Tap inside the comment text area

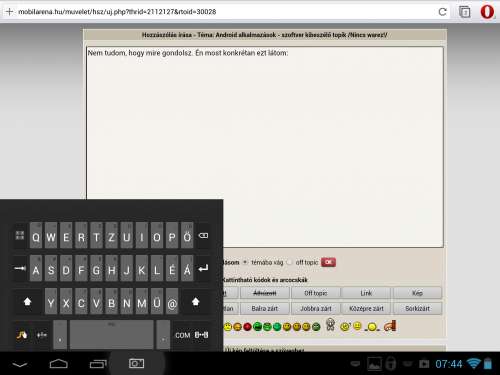tap(265, 147)
